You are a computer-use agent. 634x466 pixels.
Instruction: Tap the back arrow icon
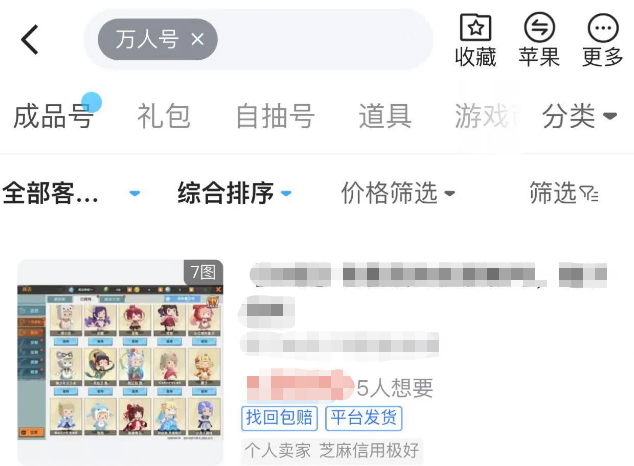tap(30, 40)
